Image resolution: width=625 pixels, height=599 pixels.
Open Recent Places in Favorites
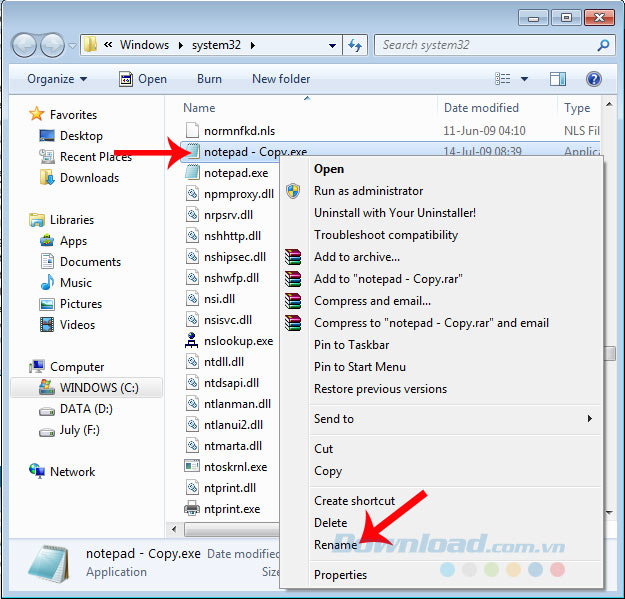[x=85, y=157]
